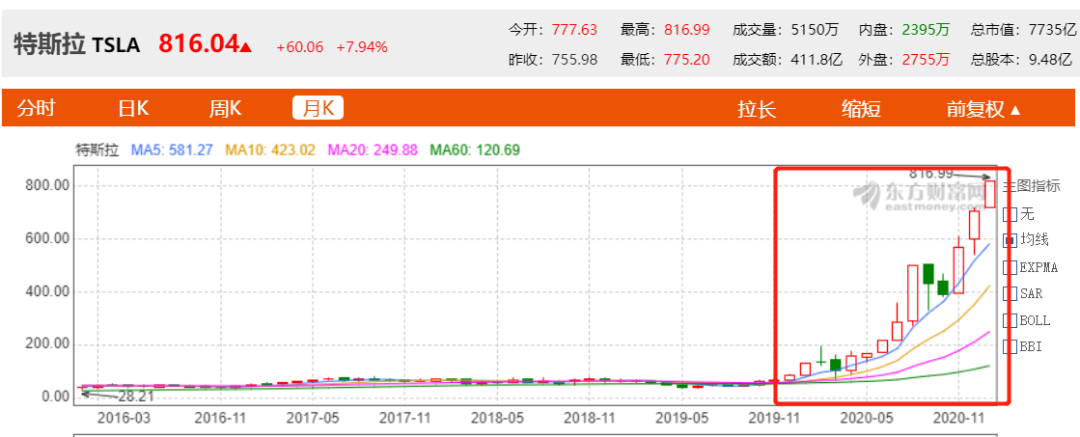Click the MA10: 423.02 legend value
Screen dimensions: 1080x437
[x=271, y=149]
